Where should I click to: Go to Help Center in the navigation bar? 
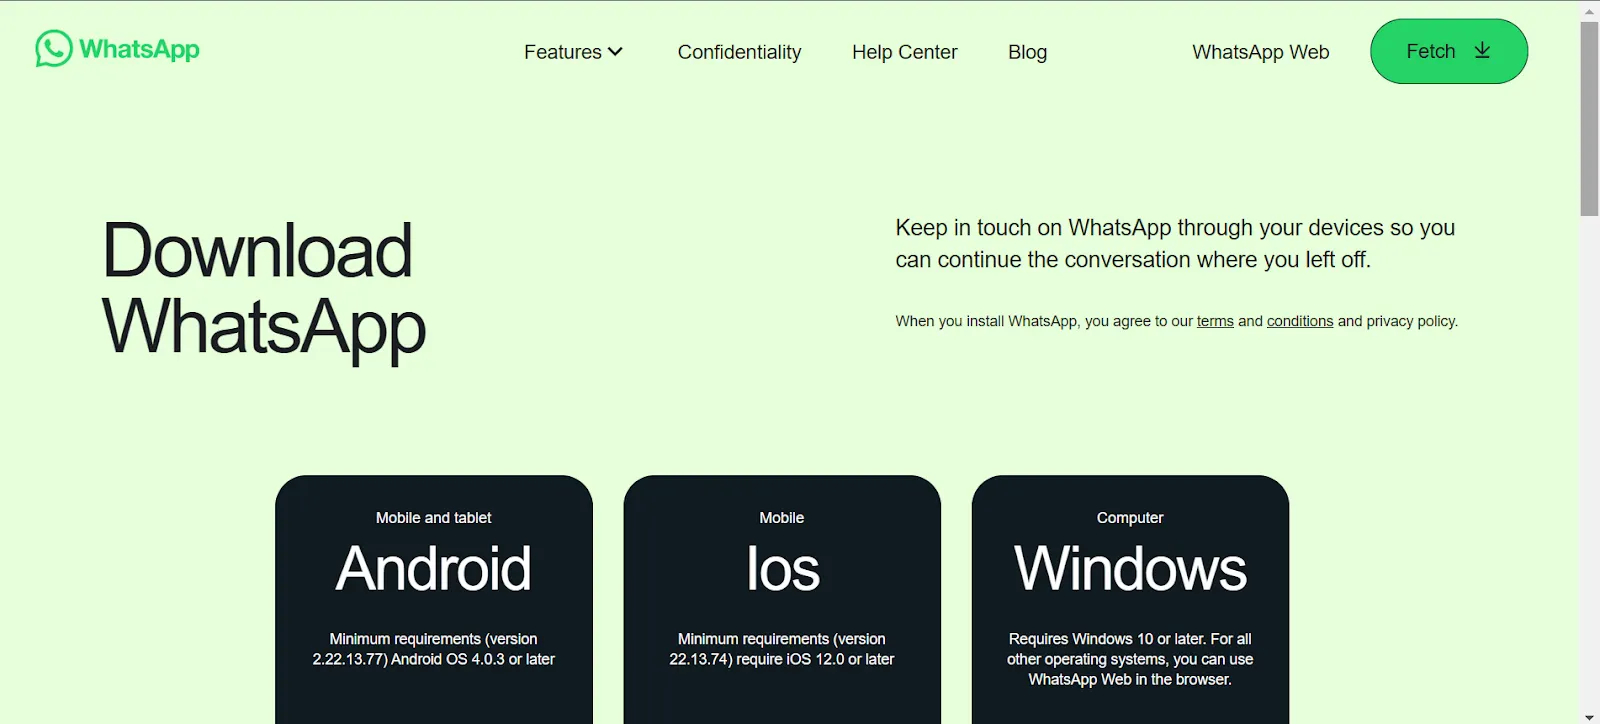click(904, 52)
